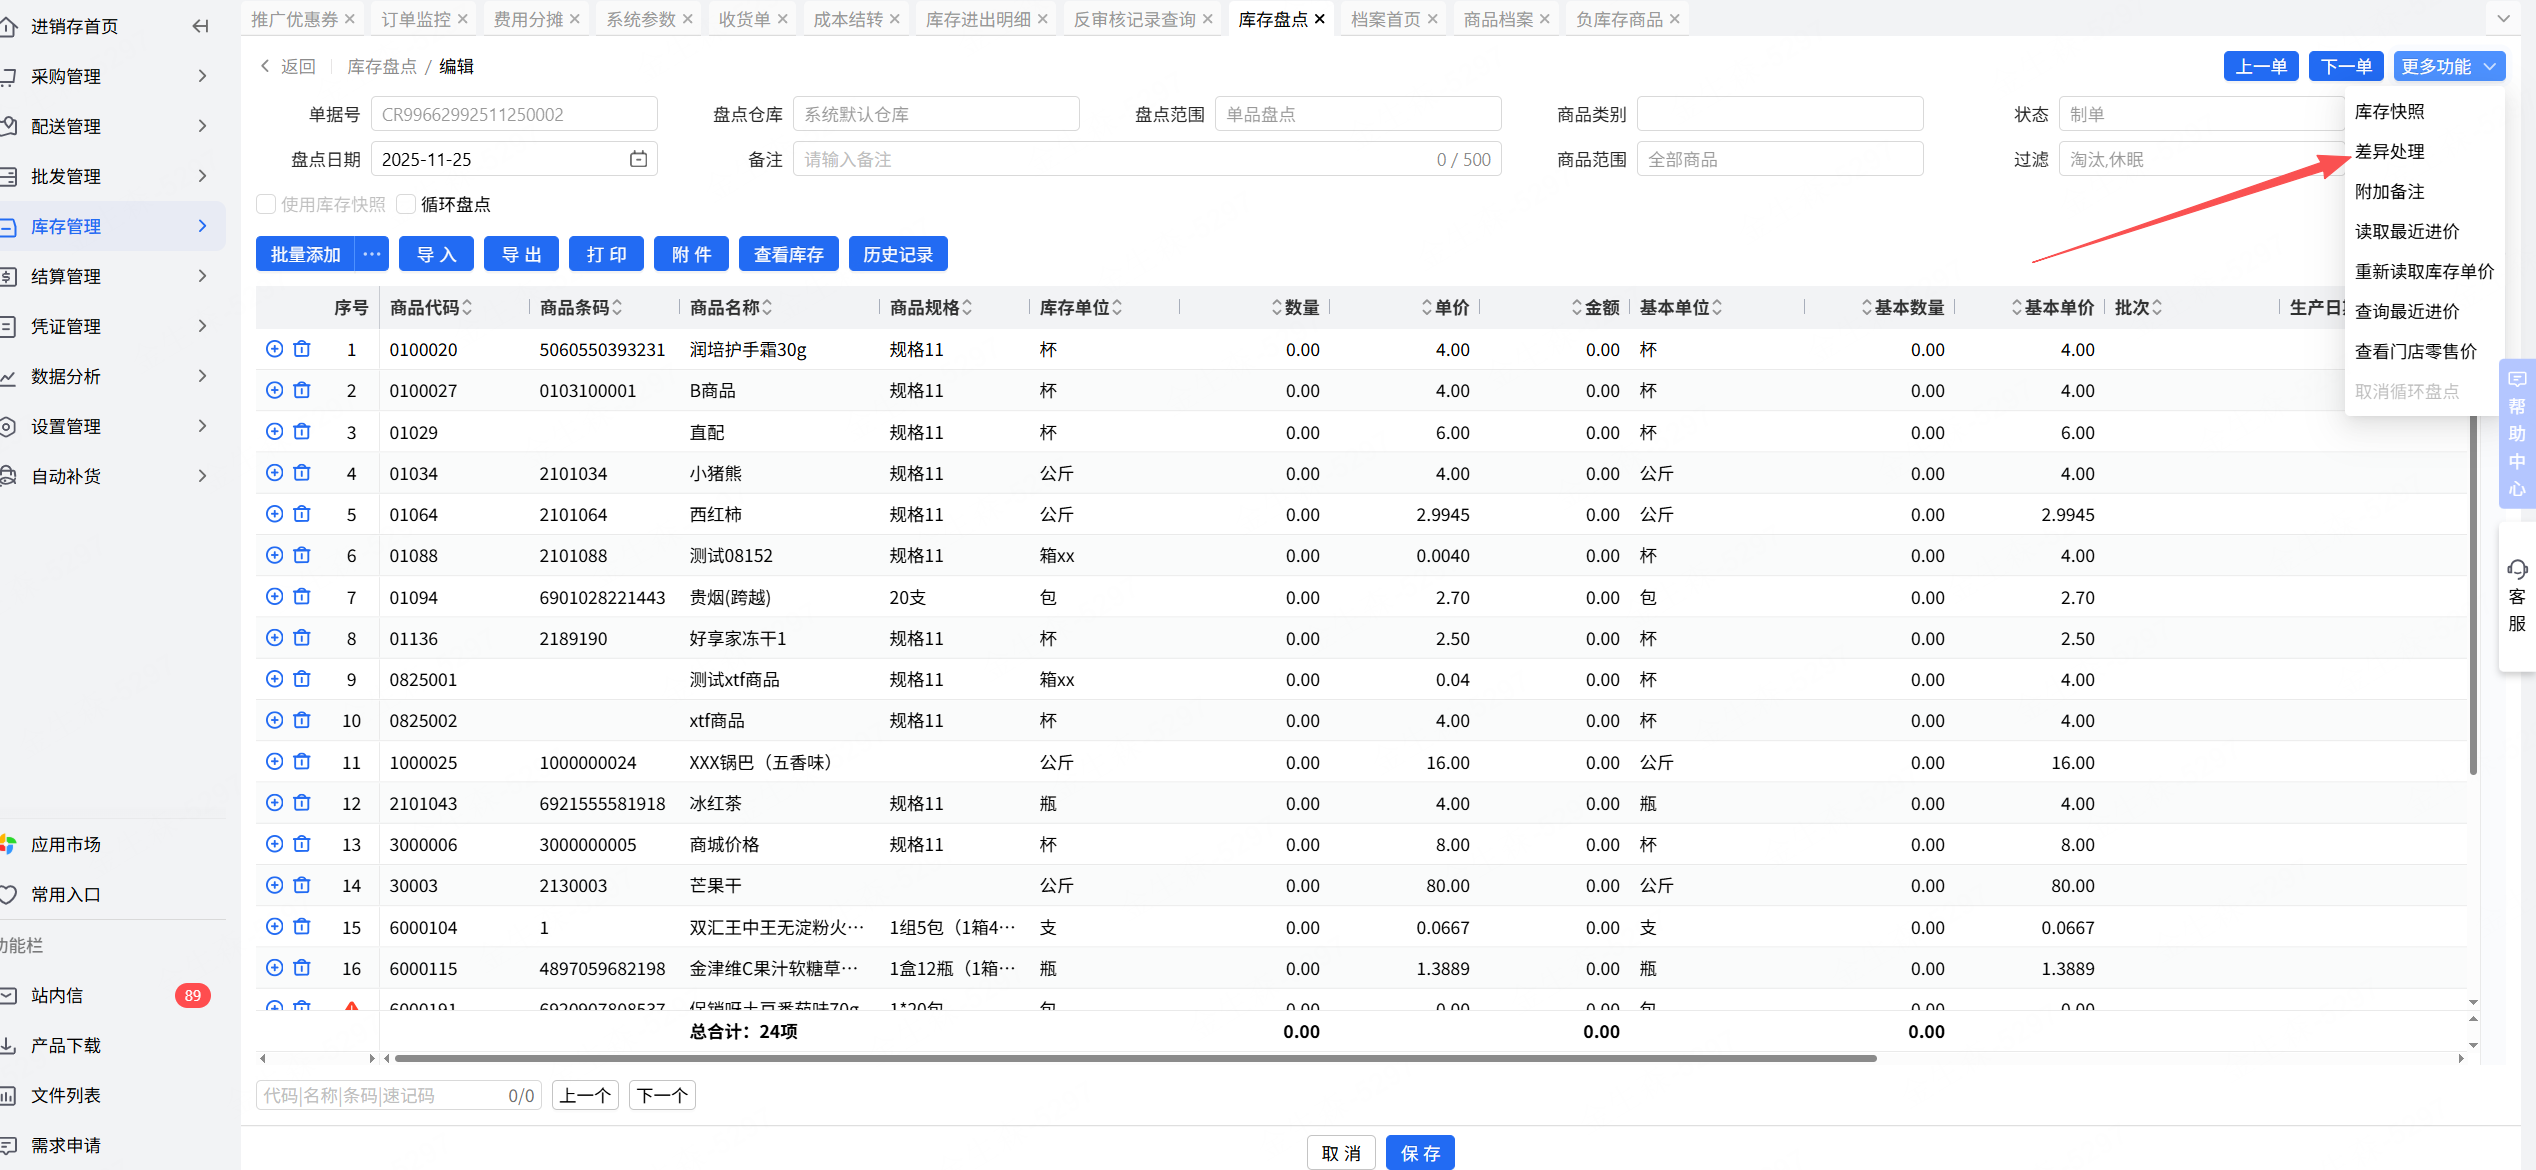Collapse the sidebar with the arrow icon

[200, 26]
